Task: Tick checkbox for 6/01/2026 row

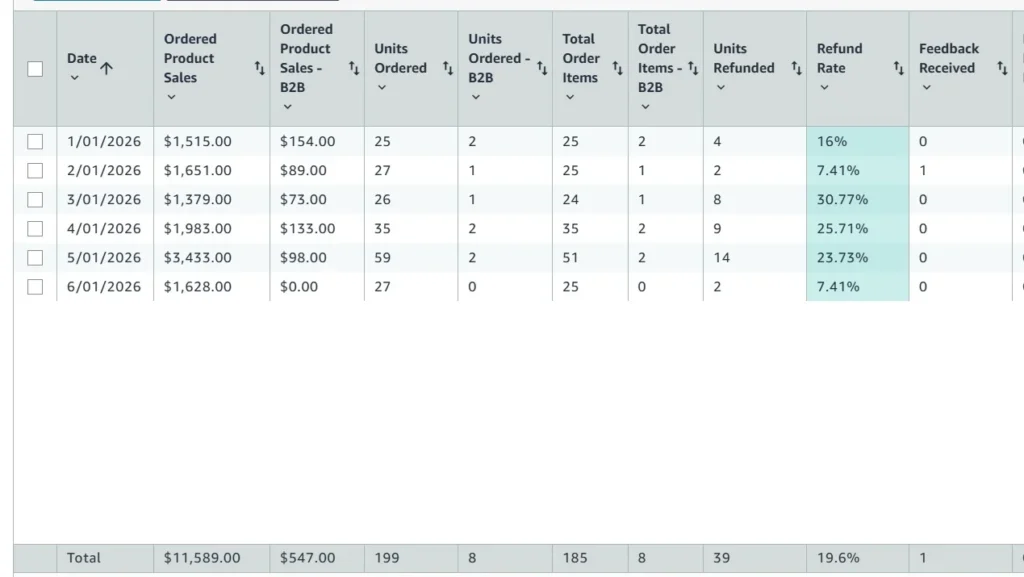Action: (x=35, y=287)
